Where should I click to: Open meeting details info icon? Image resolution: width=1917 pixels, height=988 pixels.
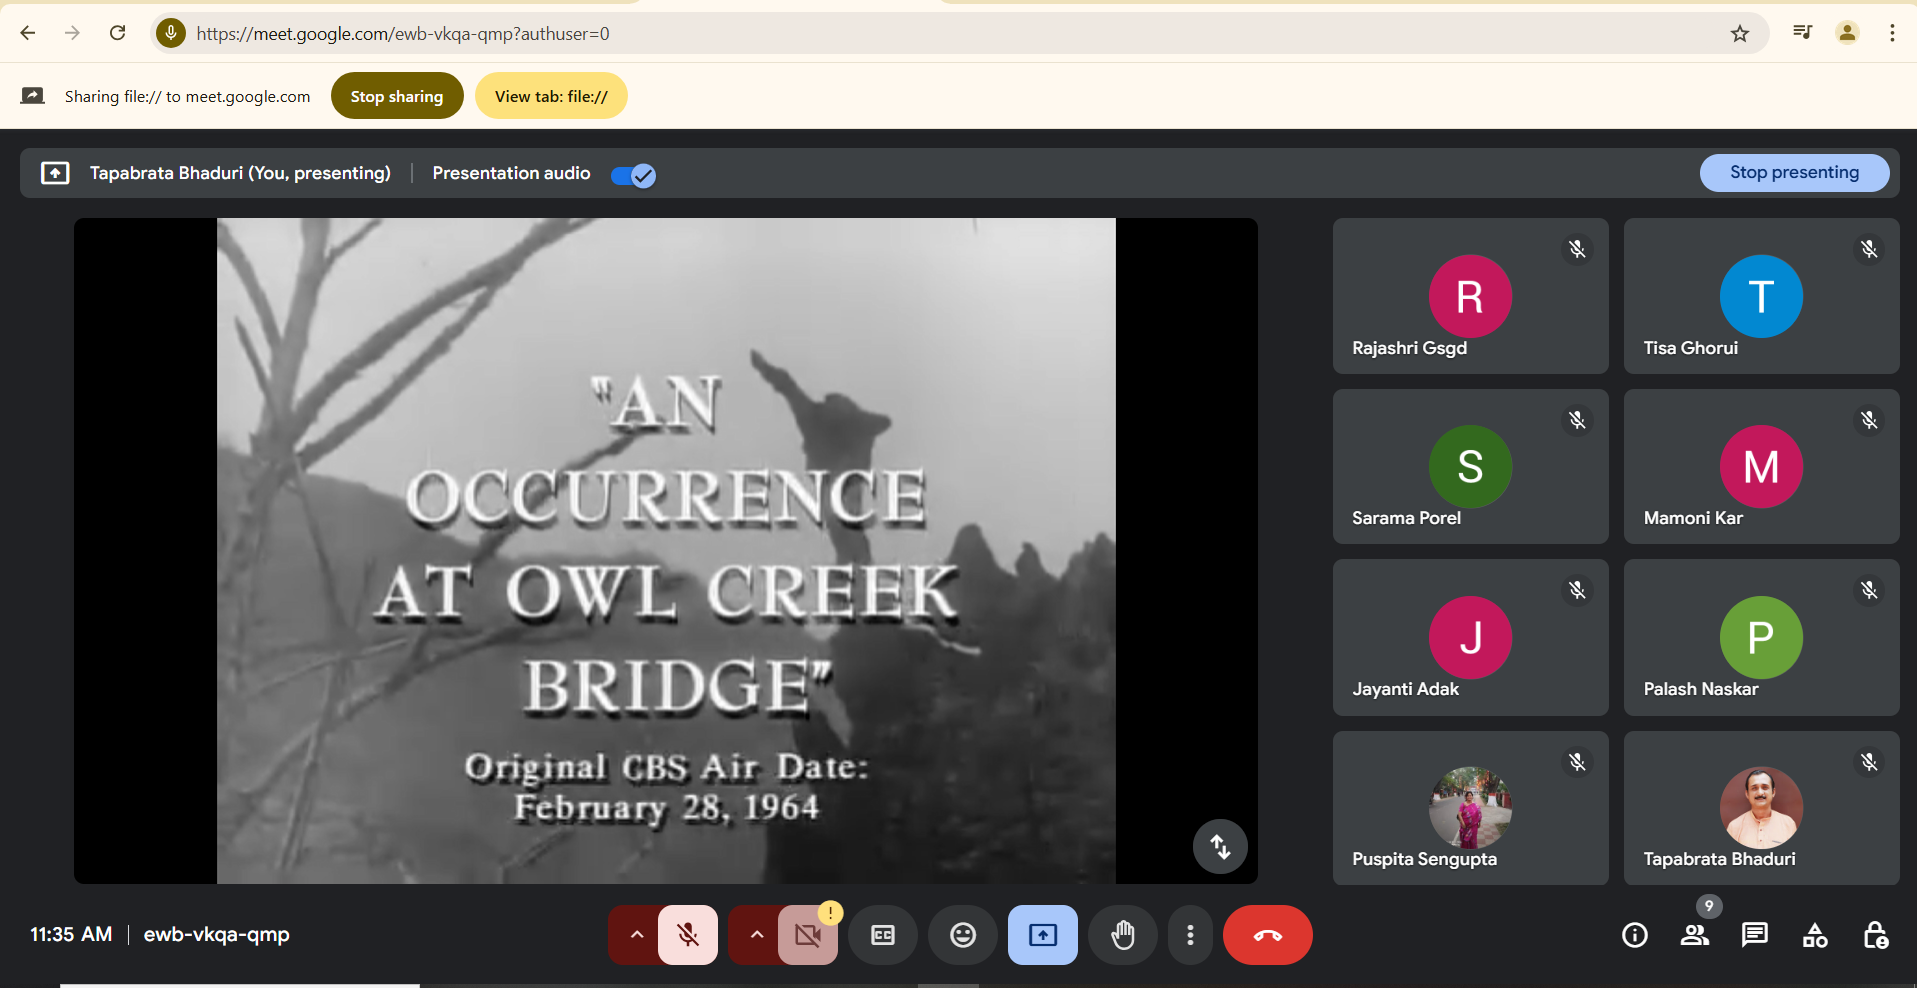1635,935
